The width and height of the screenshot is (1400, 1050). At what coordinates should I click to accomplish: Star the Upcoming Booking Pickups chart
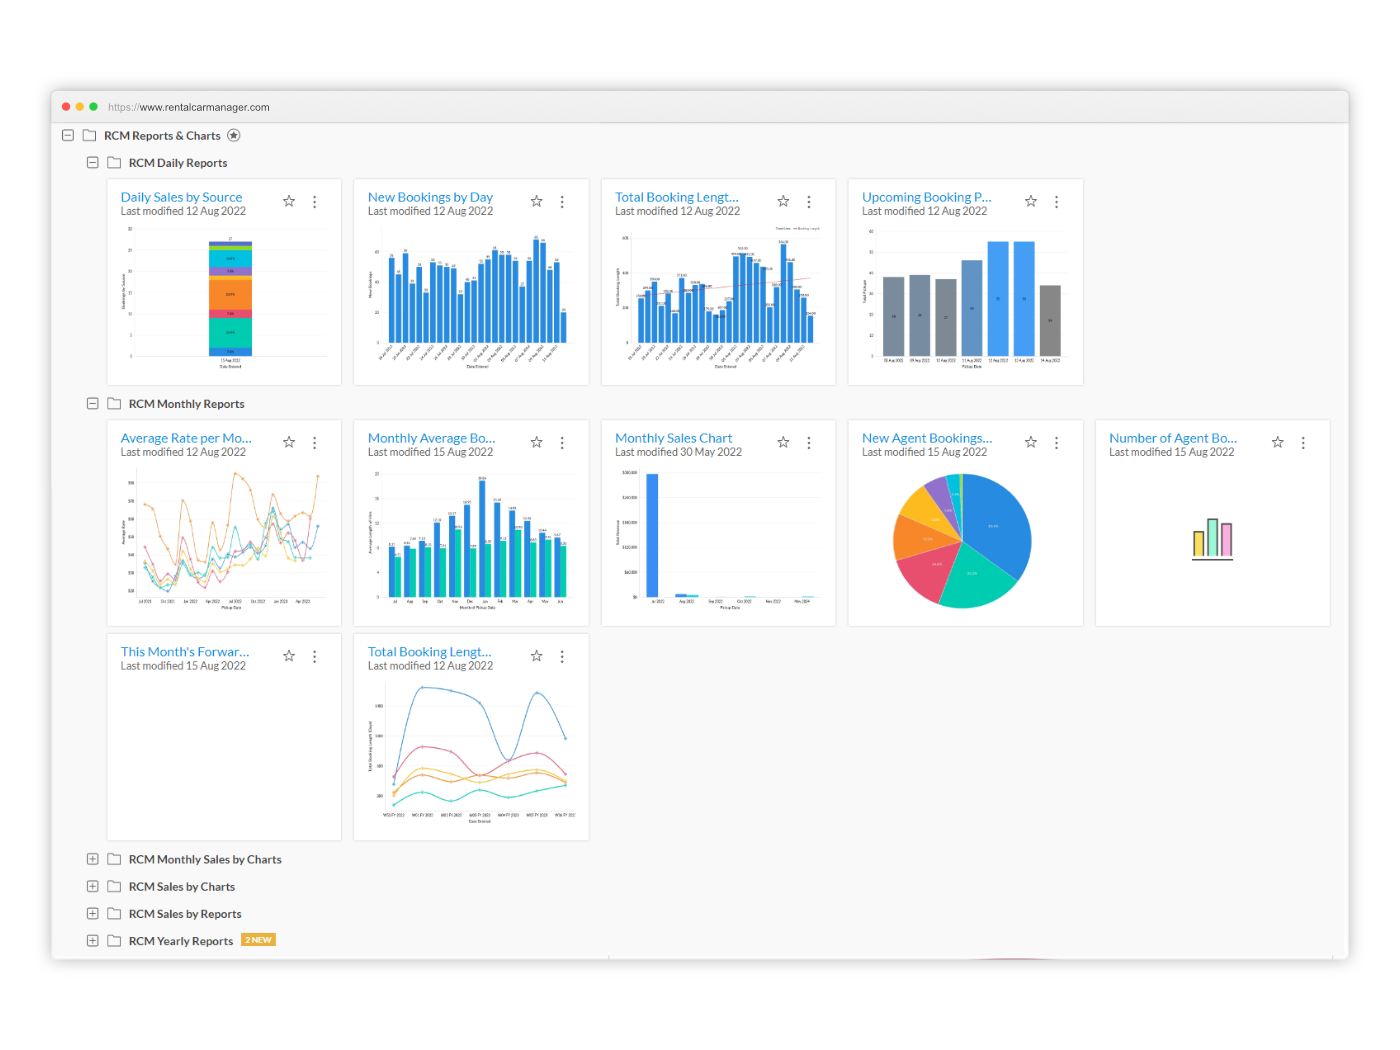pyautogui.click(x=1030, y=201)
